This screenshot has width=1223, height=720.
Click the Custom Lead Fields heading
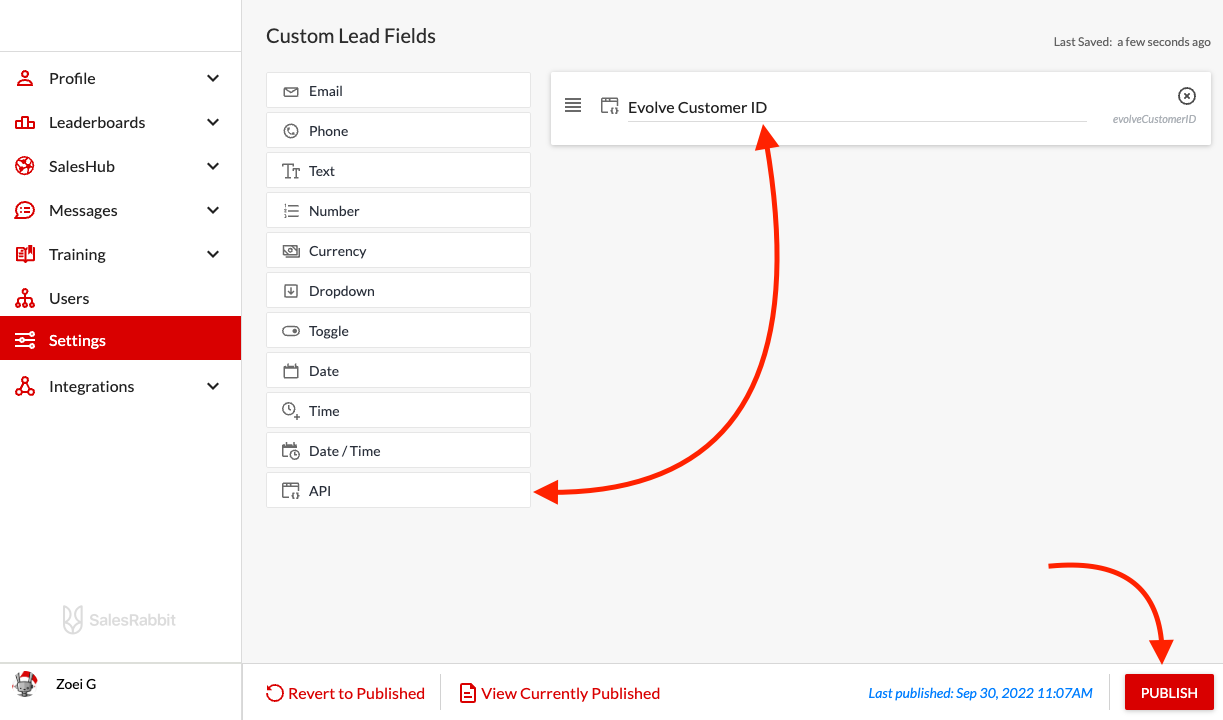point(351,36)
